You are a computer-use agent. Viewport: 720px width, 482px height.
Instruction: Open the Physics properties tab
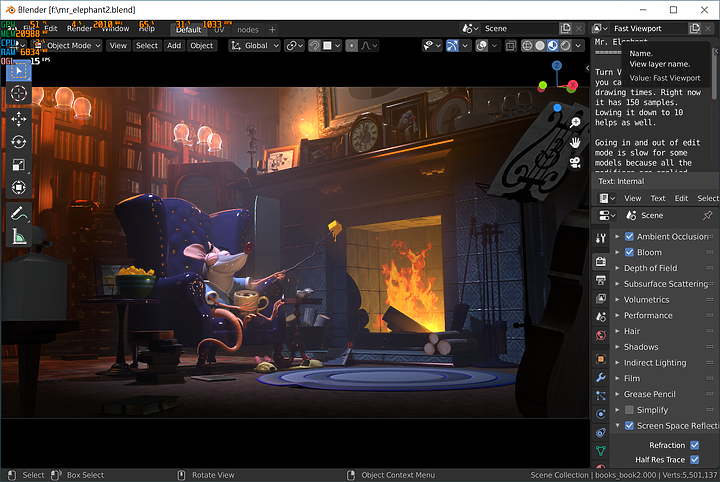(x=601, y=414)
